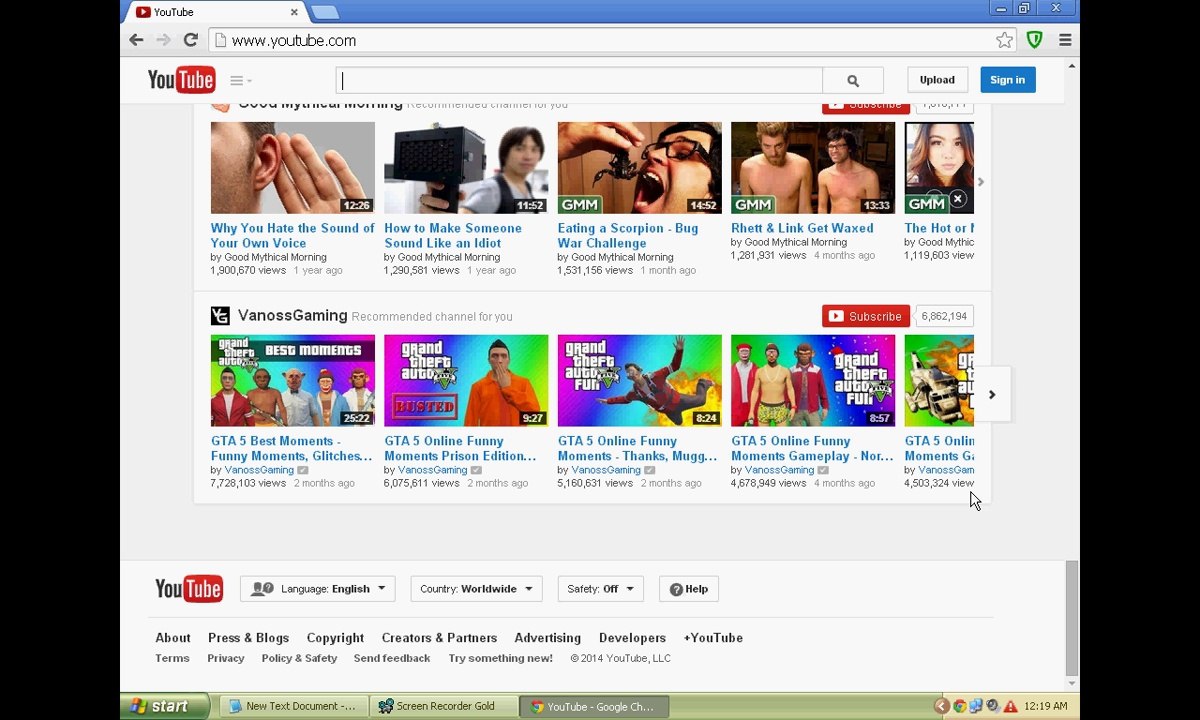Switch to YouTube - Google Chrome taskbar item

pos(594,706)
